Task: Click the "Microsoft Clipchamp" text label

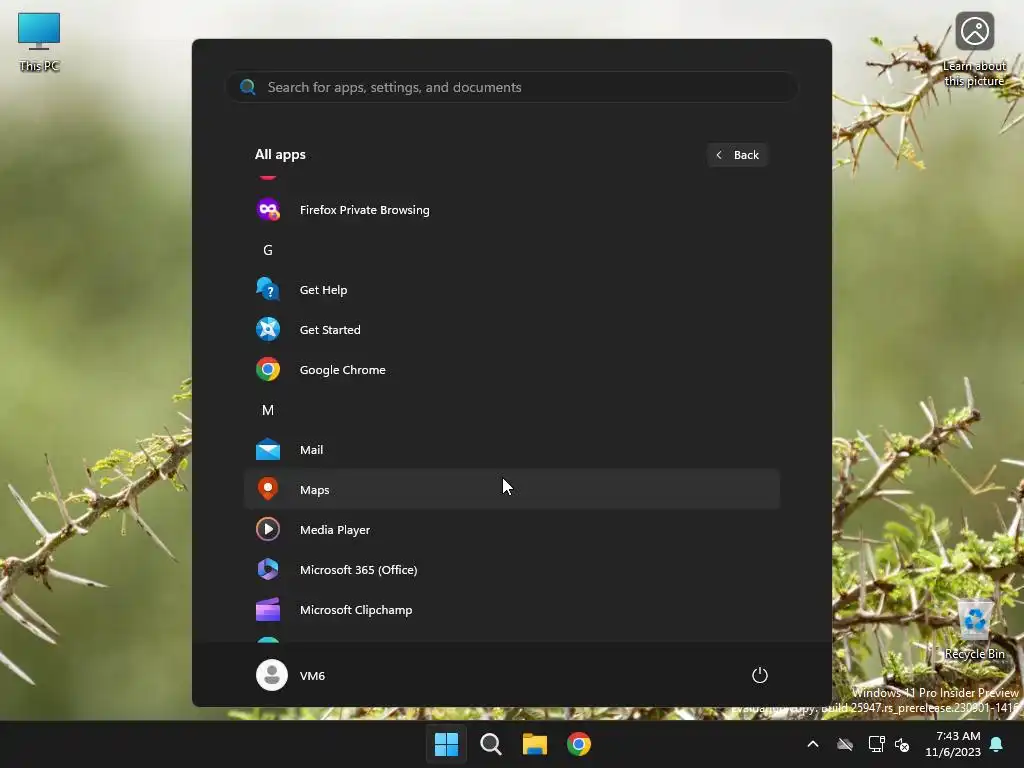Action: point(356,610)
